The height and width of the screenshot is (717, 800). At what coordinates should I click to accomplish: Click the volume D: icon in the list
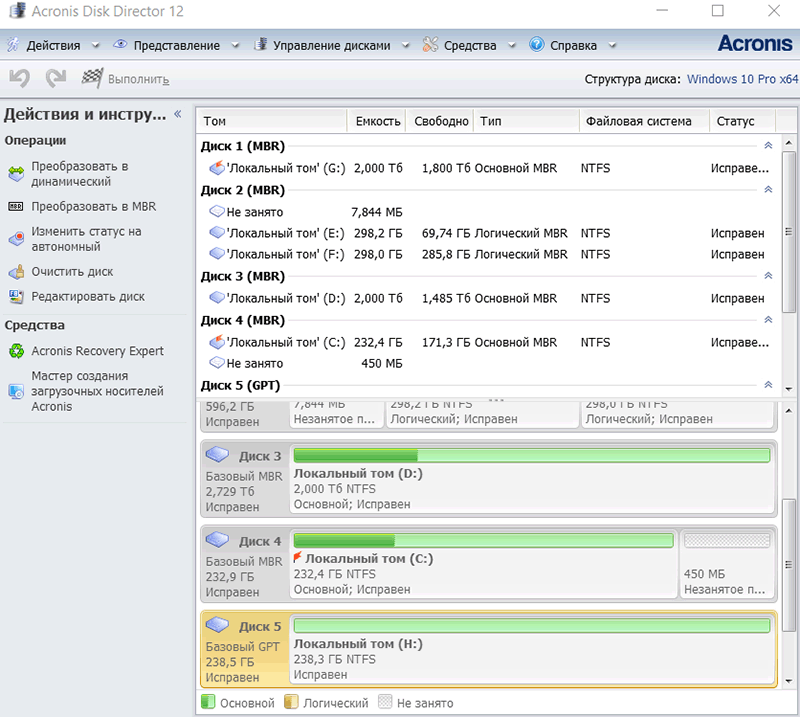pos(217,298)
